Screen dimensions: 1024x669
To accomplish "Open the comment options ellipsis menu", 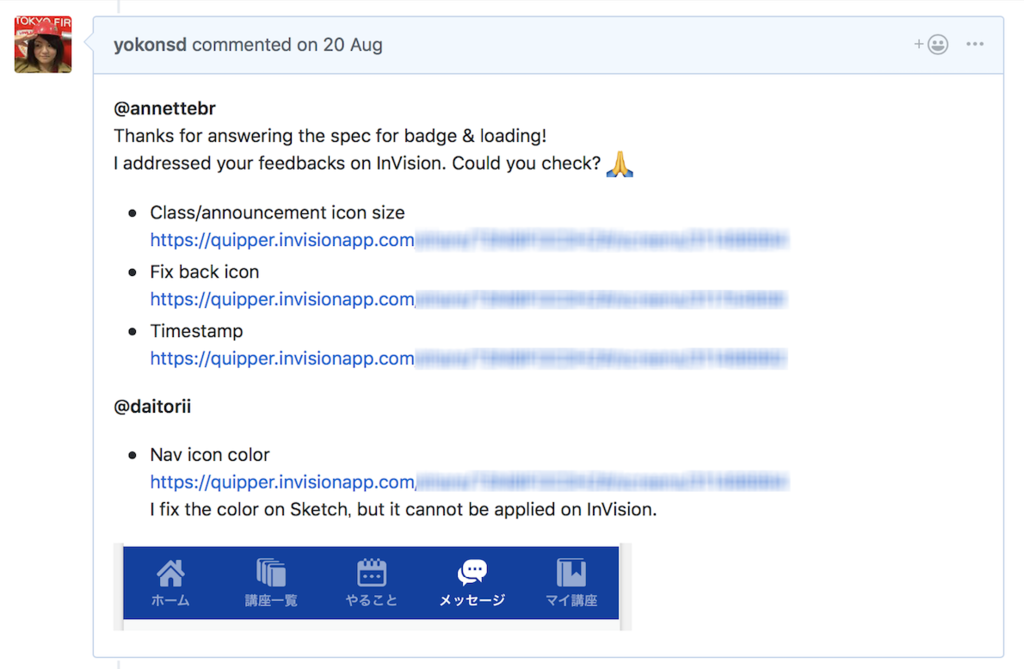I will (x=975, y=45).
